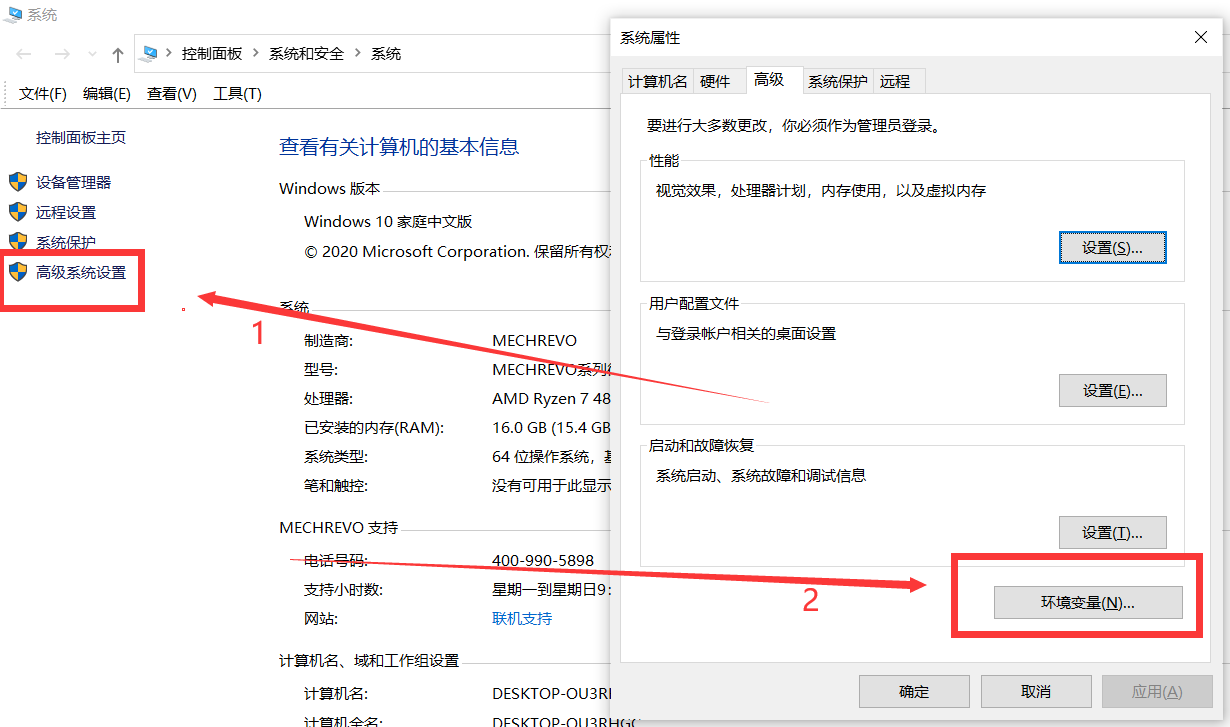Click shield icon beside 设备管理器
The image size is (1230, 727).
click(18, 182)
